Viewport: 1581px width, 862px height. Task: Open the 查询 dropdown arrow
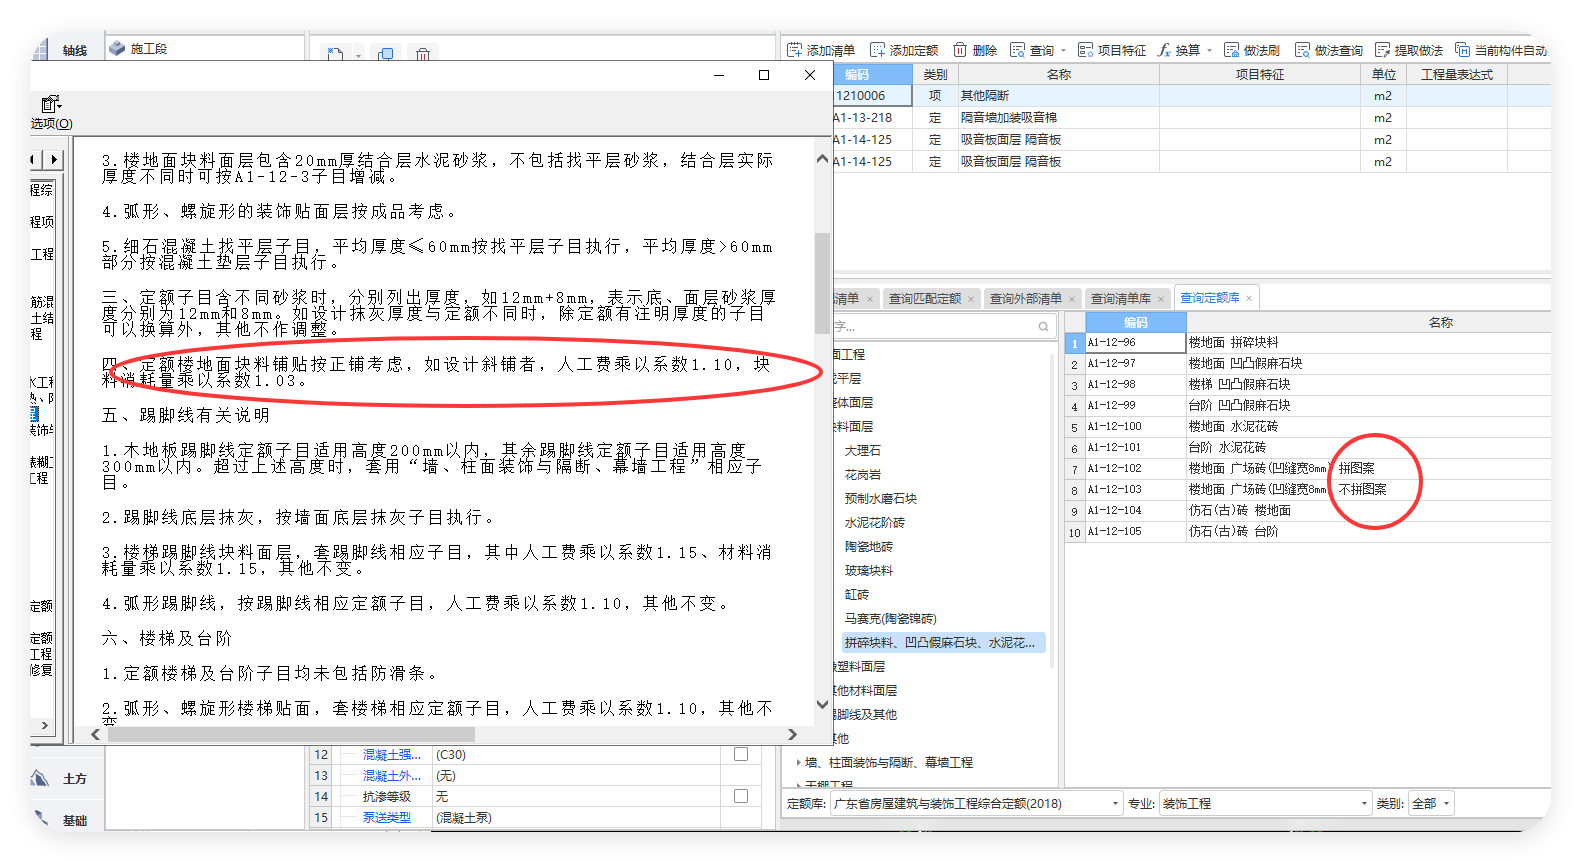[1063, 50]
